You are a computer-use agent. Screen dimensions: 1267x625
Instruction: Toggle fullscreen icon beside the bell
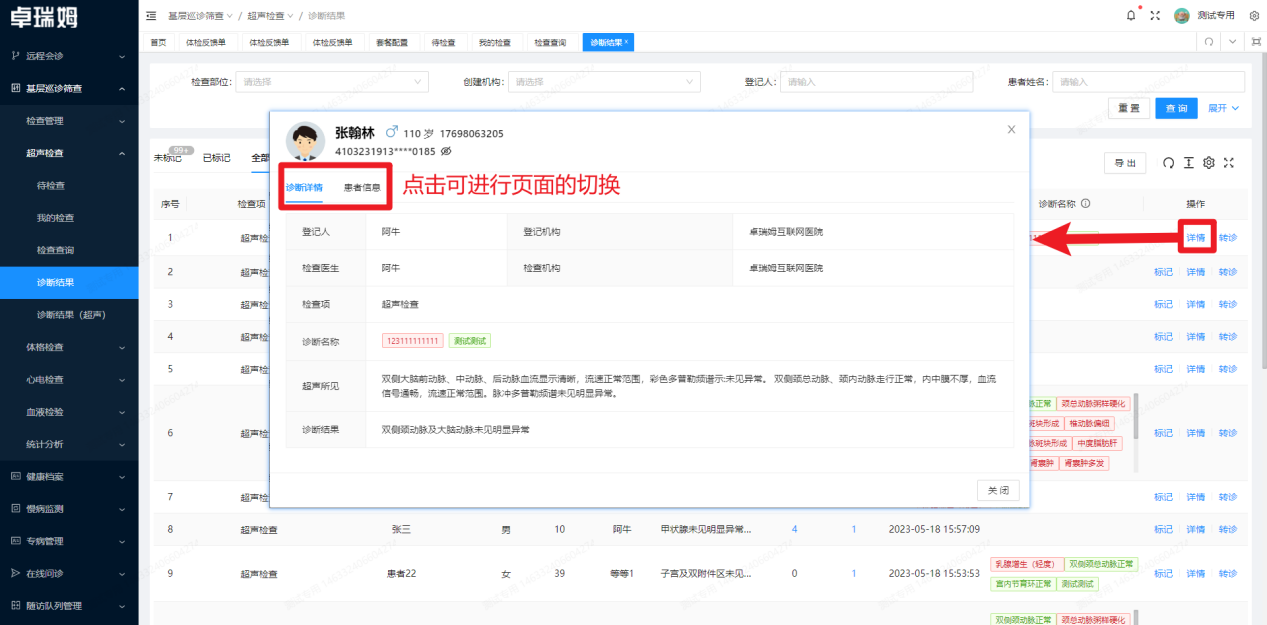[1155, 15]
